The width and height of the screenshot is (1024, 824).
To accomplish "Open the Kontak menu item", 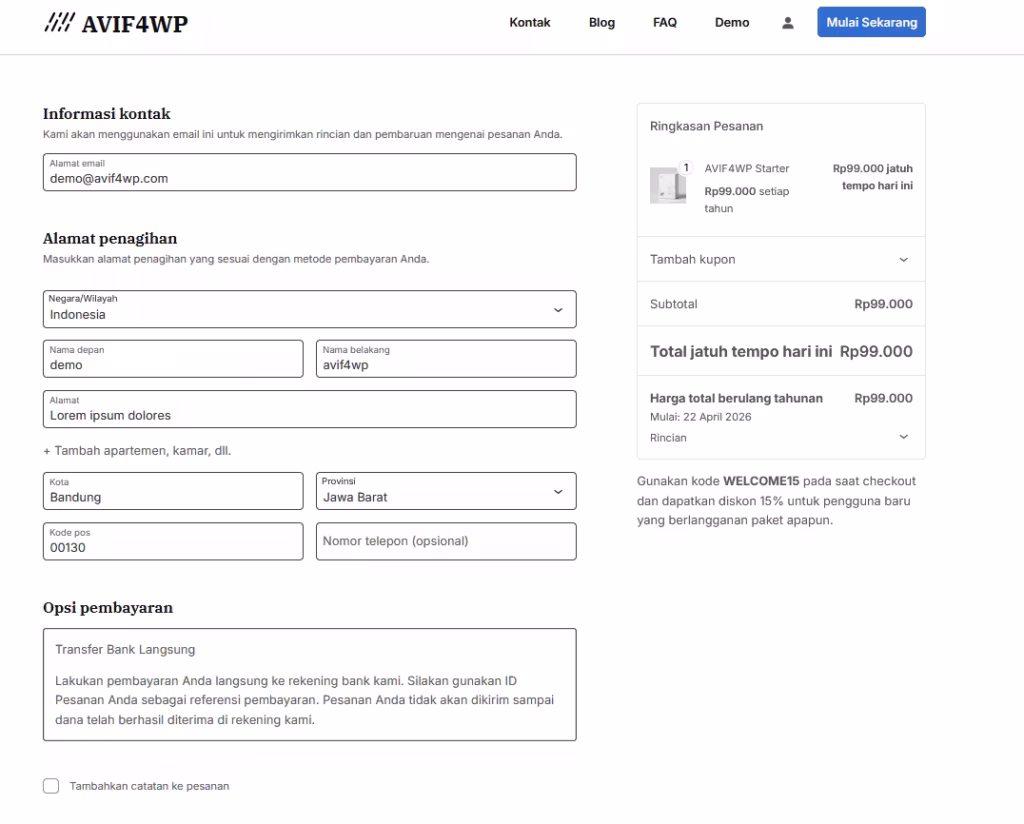I will 530,23.
